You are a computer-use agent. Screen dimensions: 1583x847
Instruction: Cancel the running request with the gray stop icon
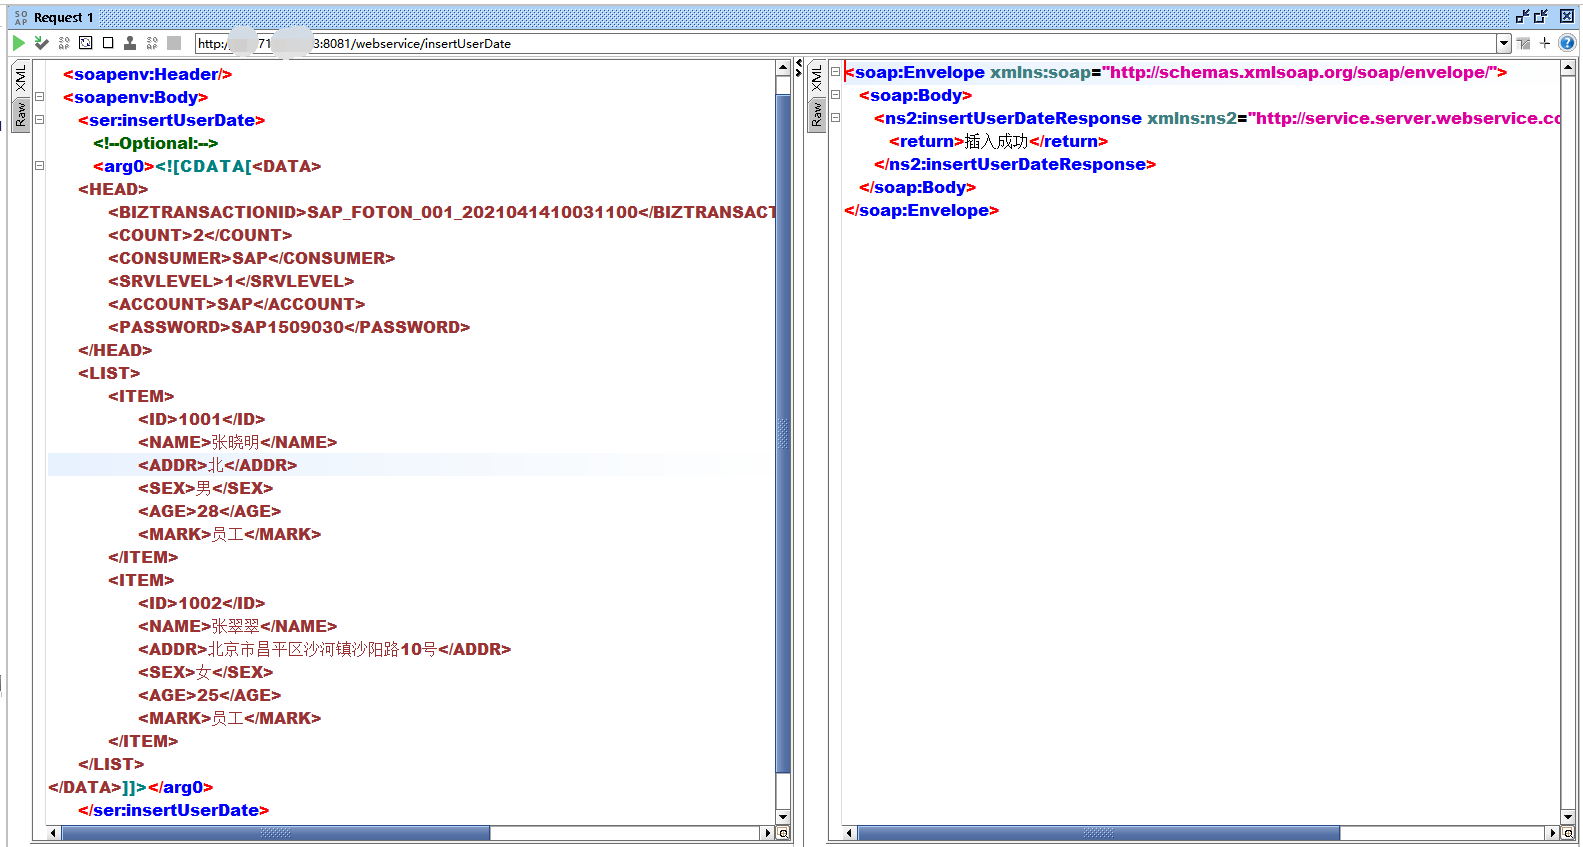point(174,43)
